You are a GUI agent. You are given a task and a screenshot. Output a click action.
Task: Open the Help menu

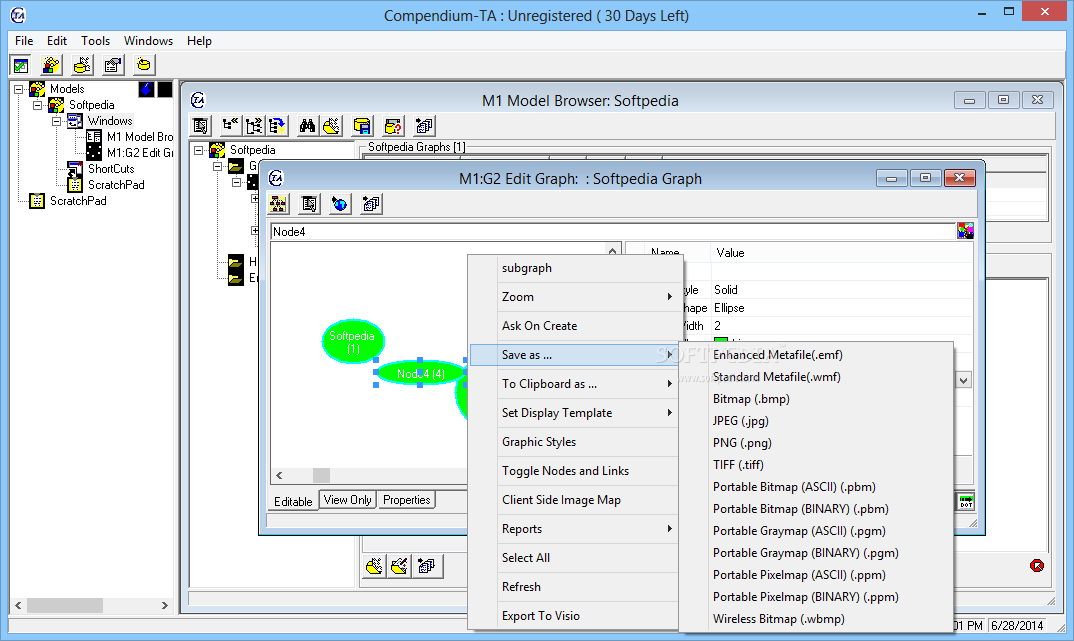click(199, 41)
